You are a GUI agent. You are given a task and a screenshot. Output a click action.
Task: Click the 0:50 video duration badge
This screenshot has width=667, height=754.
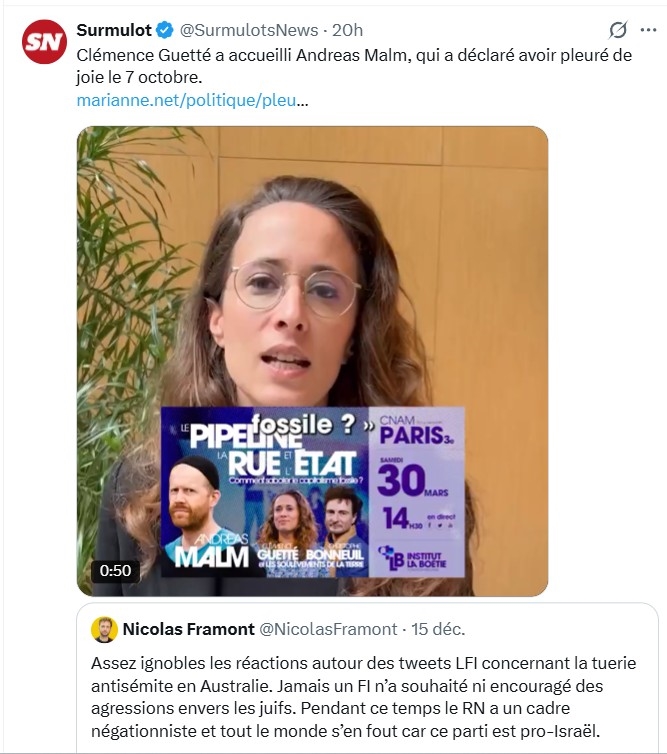(115, 570)
